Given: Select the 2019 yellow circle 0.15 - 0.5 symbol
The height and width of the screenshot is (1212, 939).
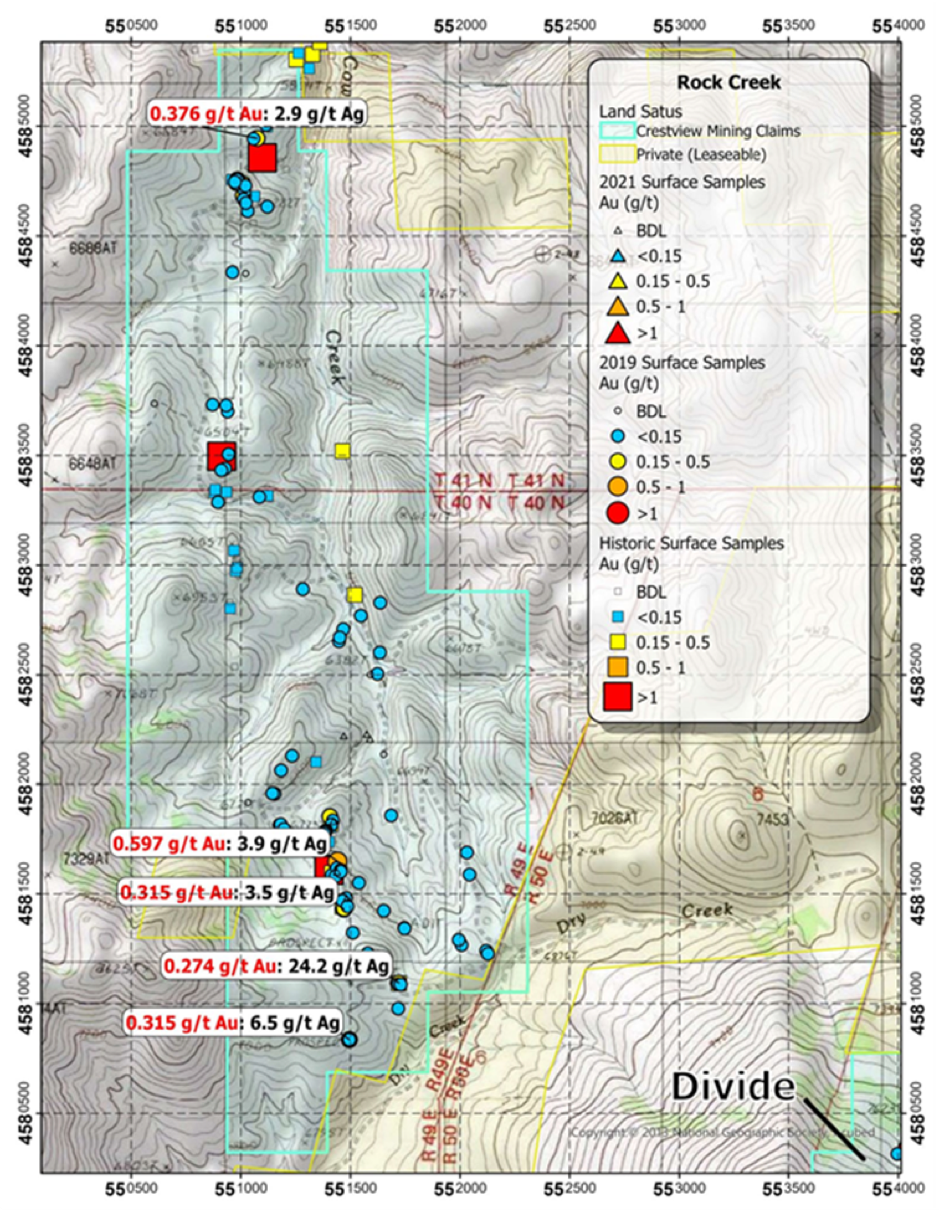Looking at the screenshot, I should coord(618,461).
